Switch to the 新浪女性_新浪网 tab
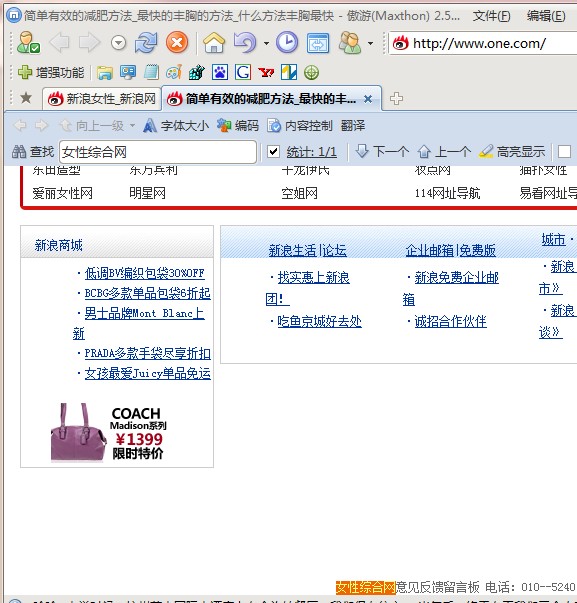 click(x=102, y=99)
